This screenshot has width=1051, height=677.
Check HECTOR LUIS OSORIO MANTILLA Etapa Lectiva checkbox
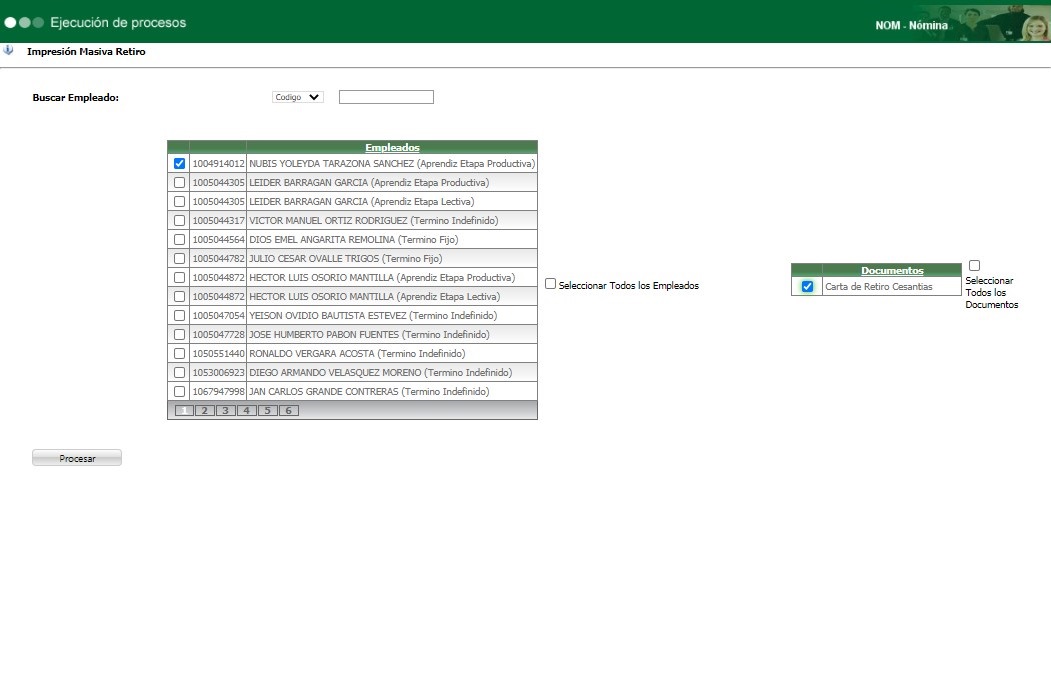pyautogui.click(x=179, y=296)
